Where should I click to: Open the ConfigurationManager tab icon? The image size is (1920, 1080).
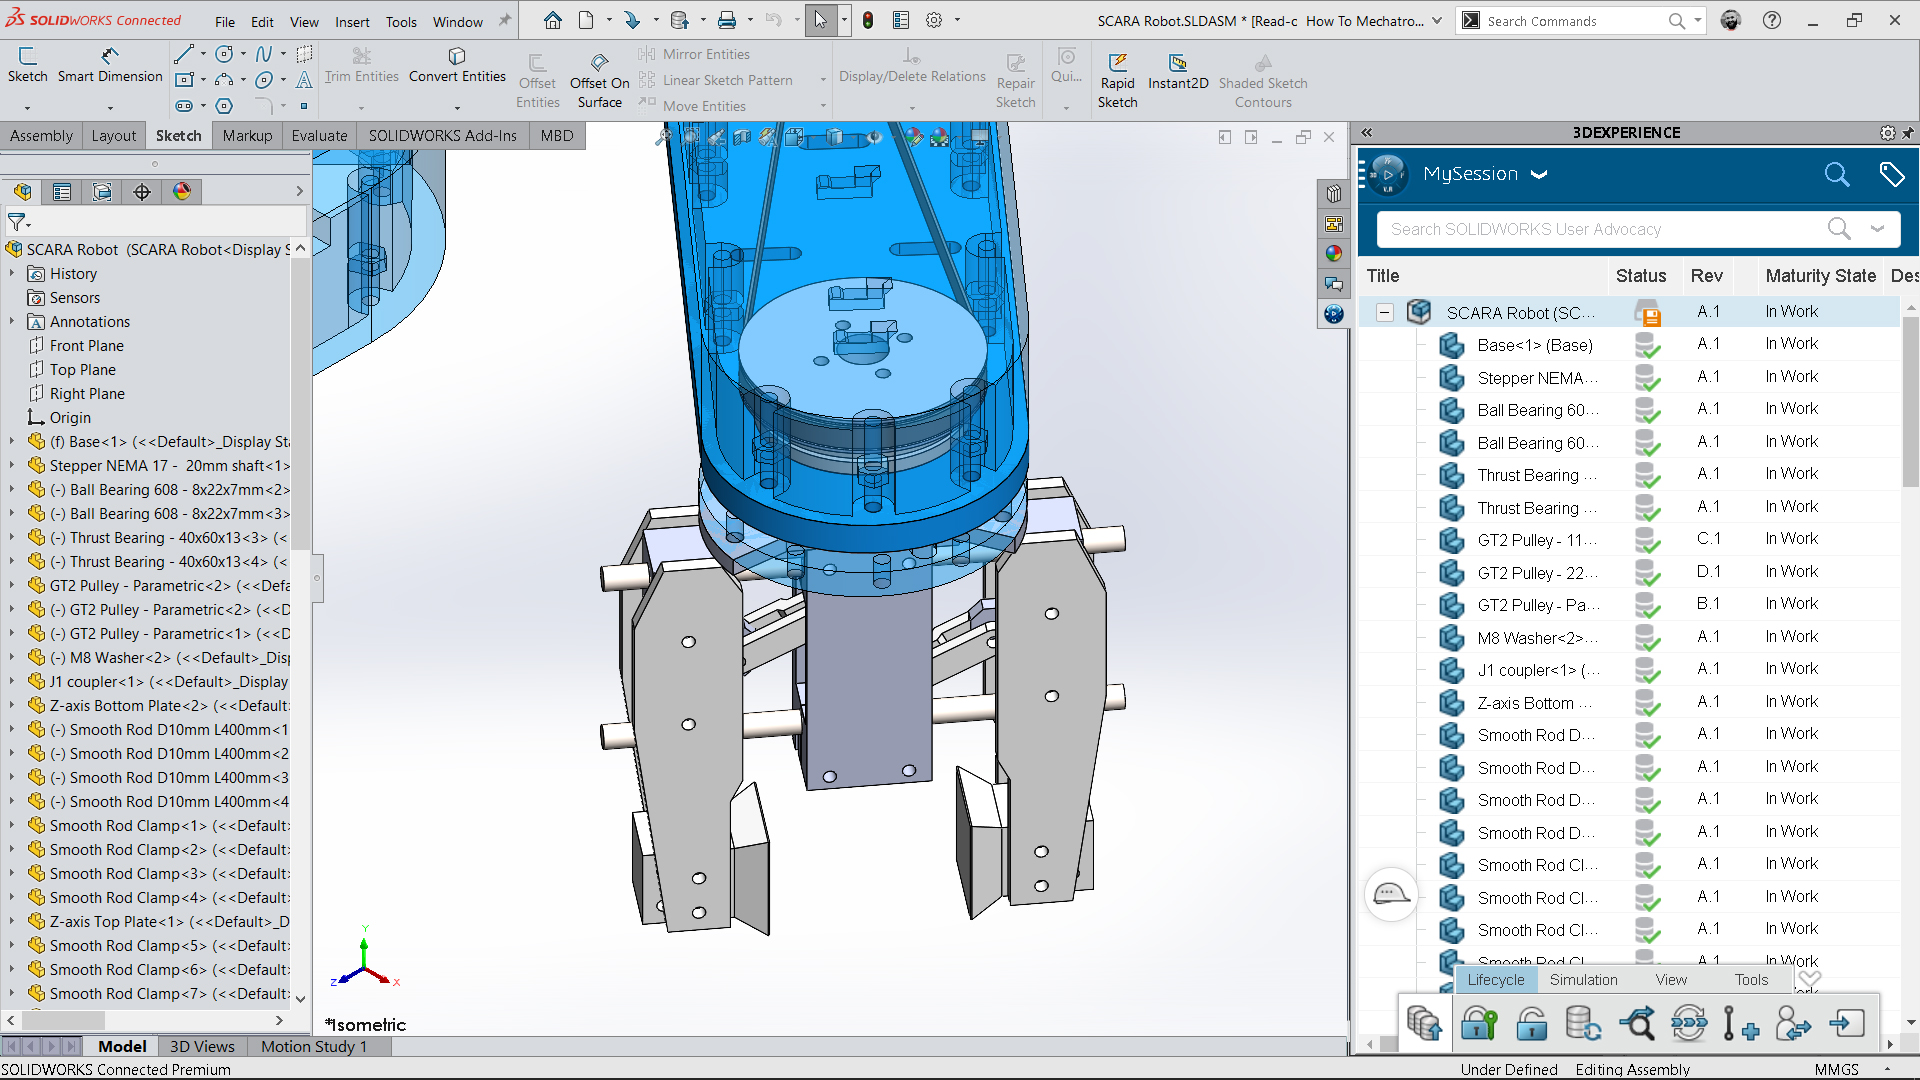tap(102, 192)
